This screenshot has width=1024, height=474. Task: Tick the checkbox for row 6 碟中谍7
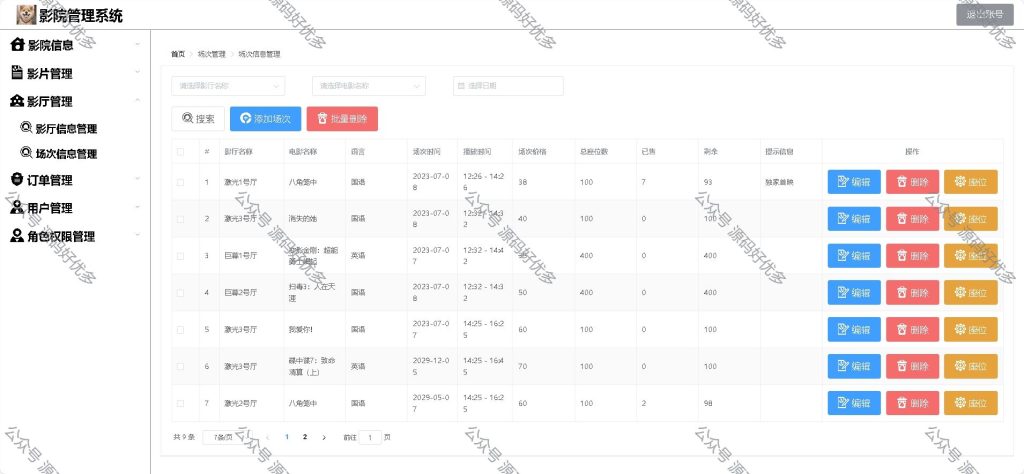click(x=180, y=366)
